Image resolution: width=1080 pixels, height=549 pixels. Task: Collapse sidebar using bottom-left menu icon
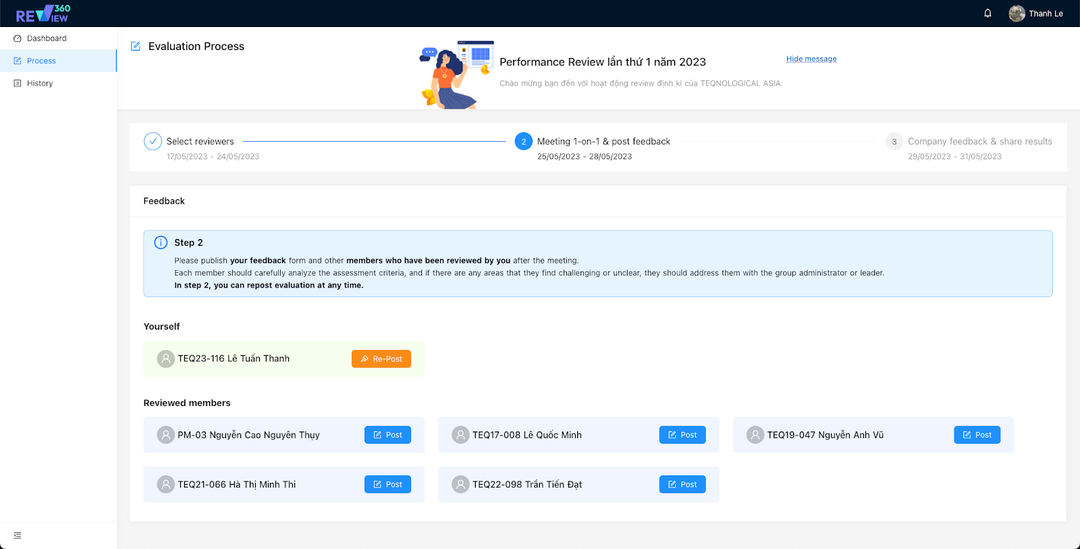17,535
